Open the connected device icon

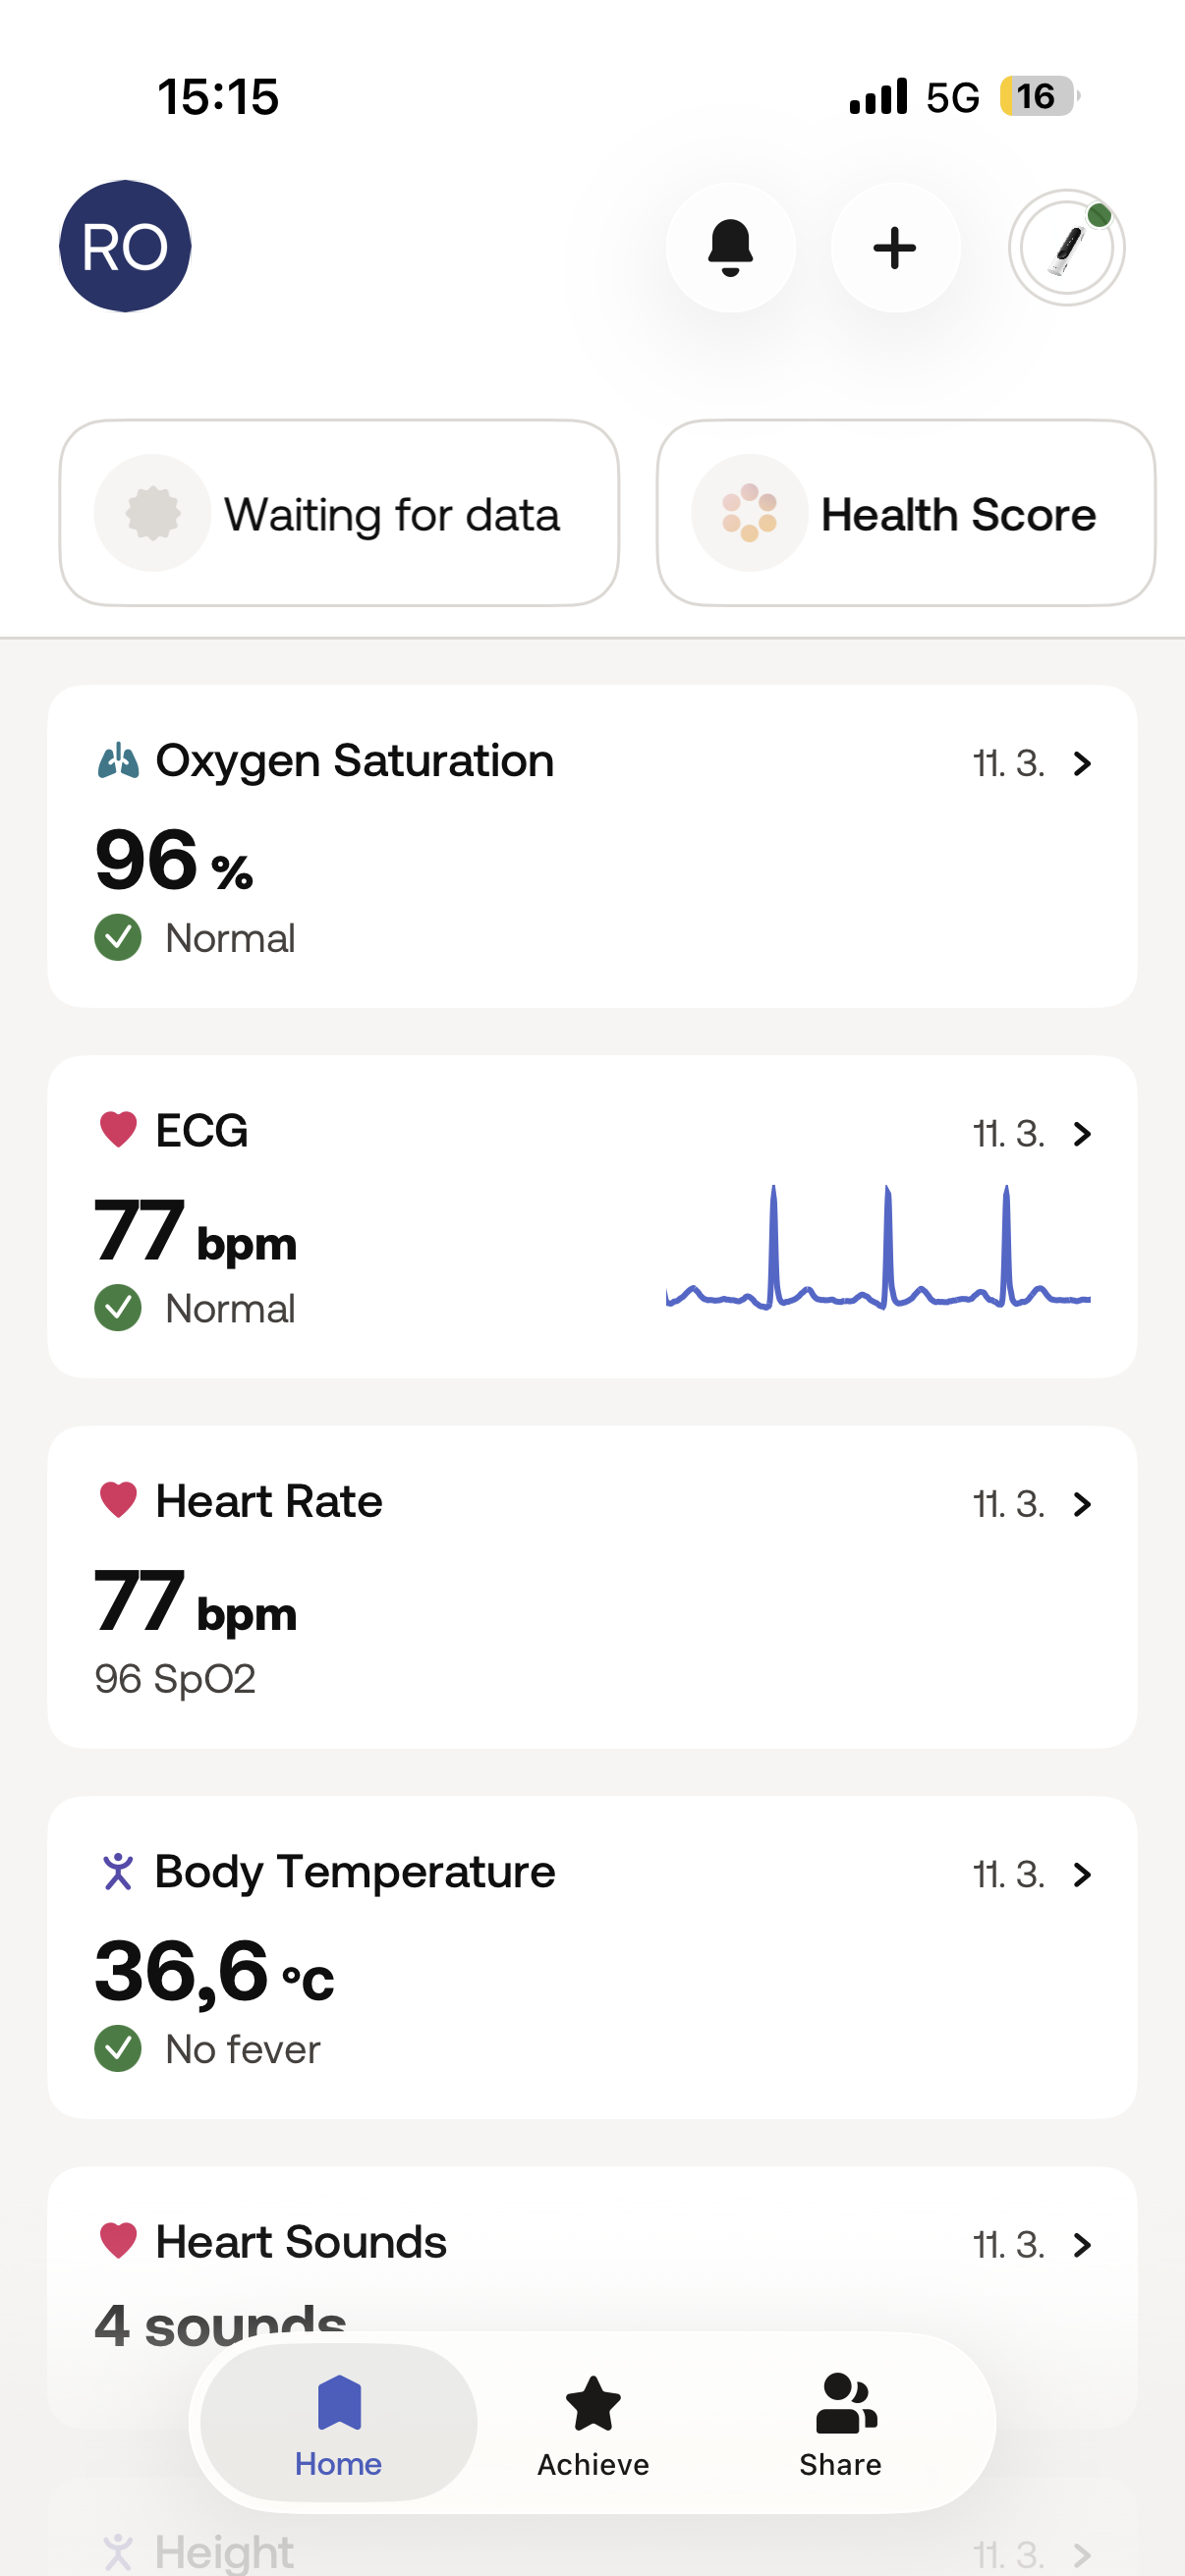[x=1066, y=247]
